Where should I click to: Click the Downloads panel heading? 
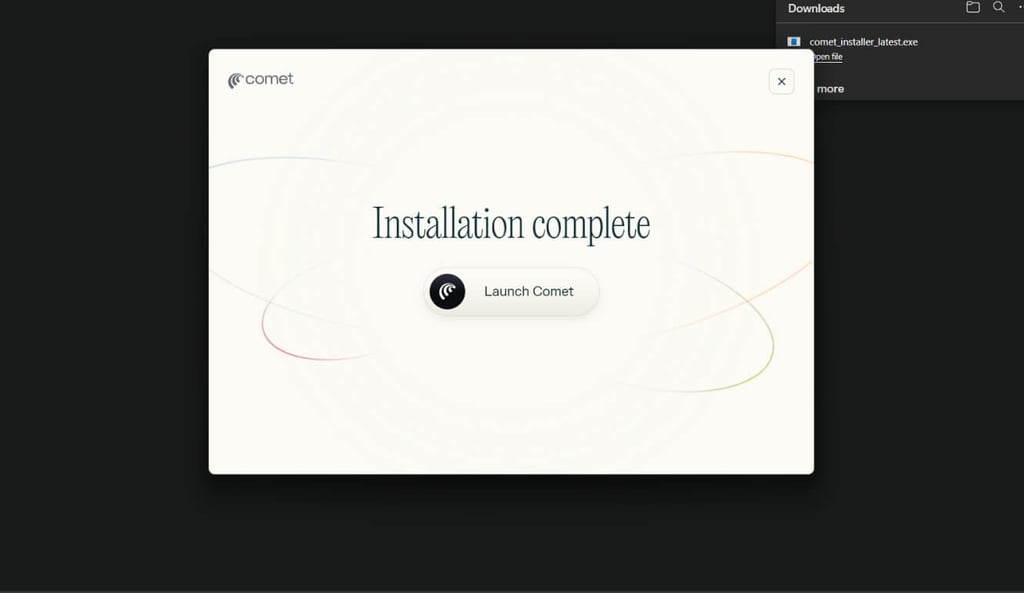(816, 8)
